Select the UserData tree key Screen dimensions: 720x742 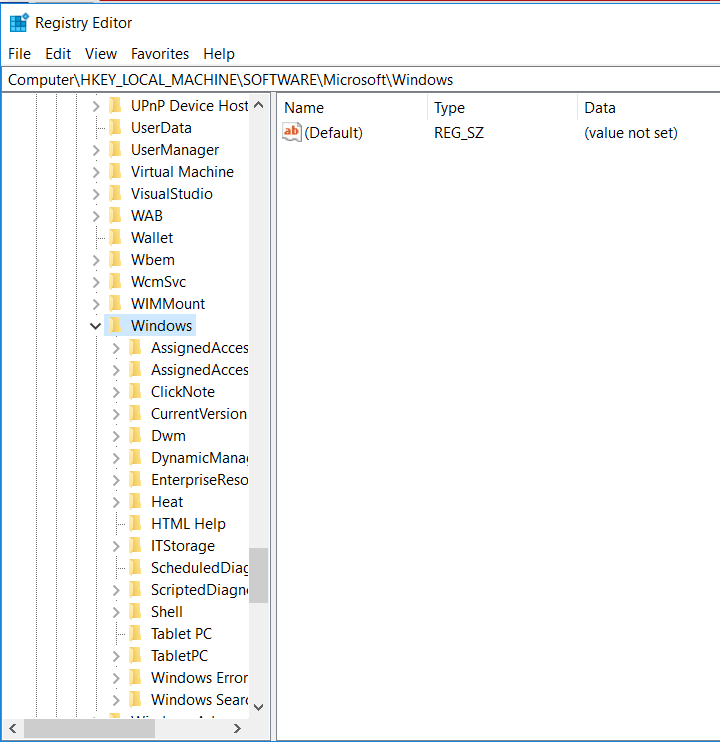[x=161, y=128]
